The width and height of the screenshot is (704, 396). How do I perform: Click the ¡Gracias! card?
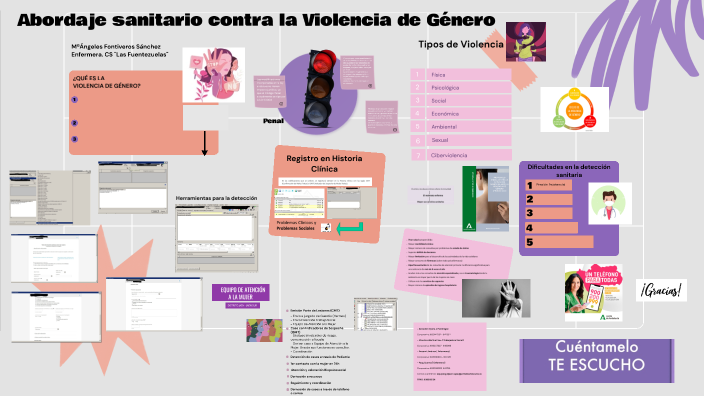(x=661, y=290)
